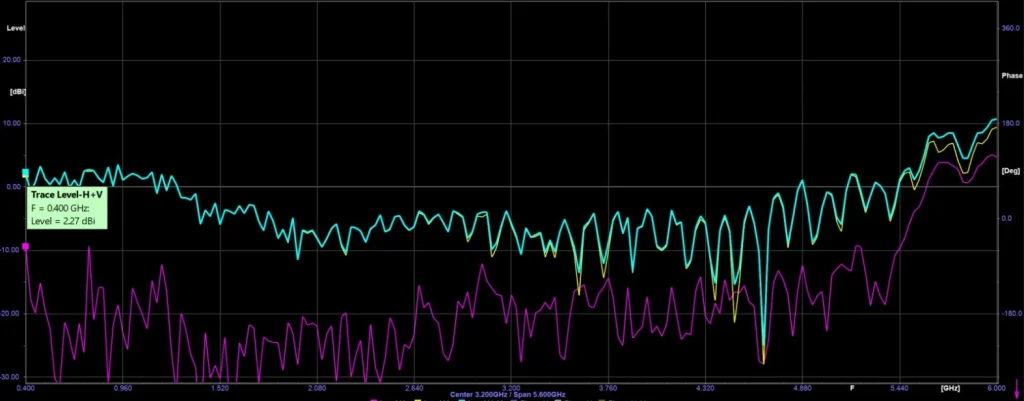Image resolution: width=1024 pixels, height=401 pixels.
Task: Click the '[dBi]' unit label
Action: (x=17, y=91)
